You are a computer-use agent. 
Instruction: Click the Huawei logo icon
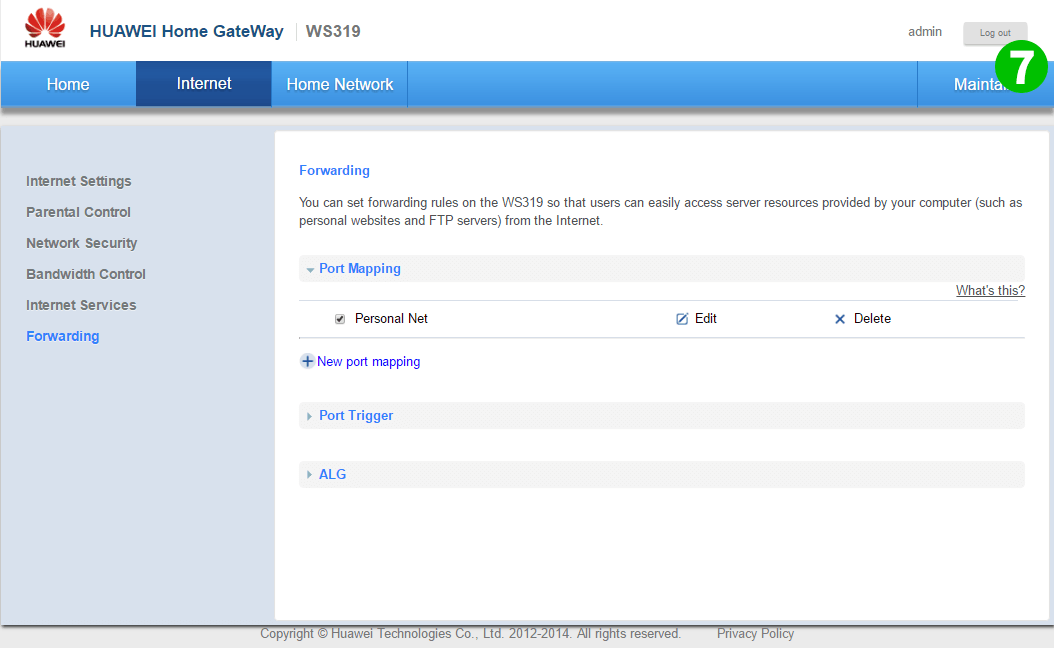[45, 28]
